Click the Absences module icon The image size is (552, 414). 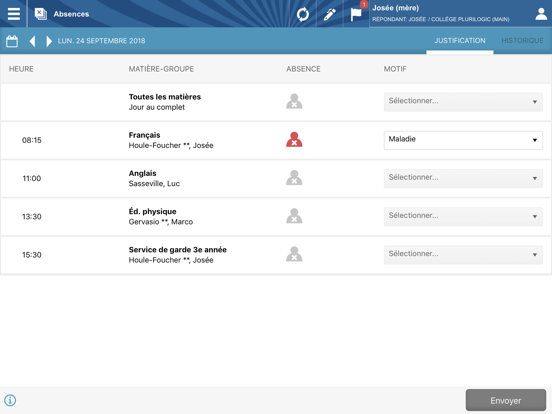coord(40,14)
